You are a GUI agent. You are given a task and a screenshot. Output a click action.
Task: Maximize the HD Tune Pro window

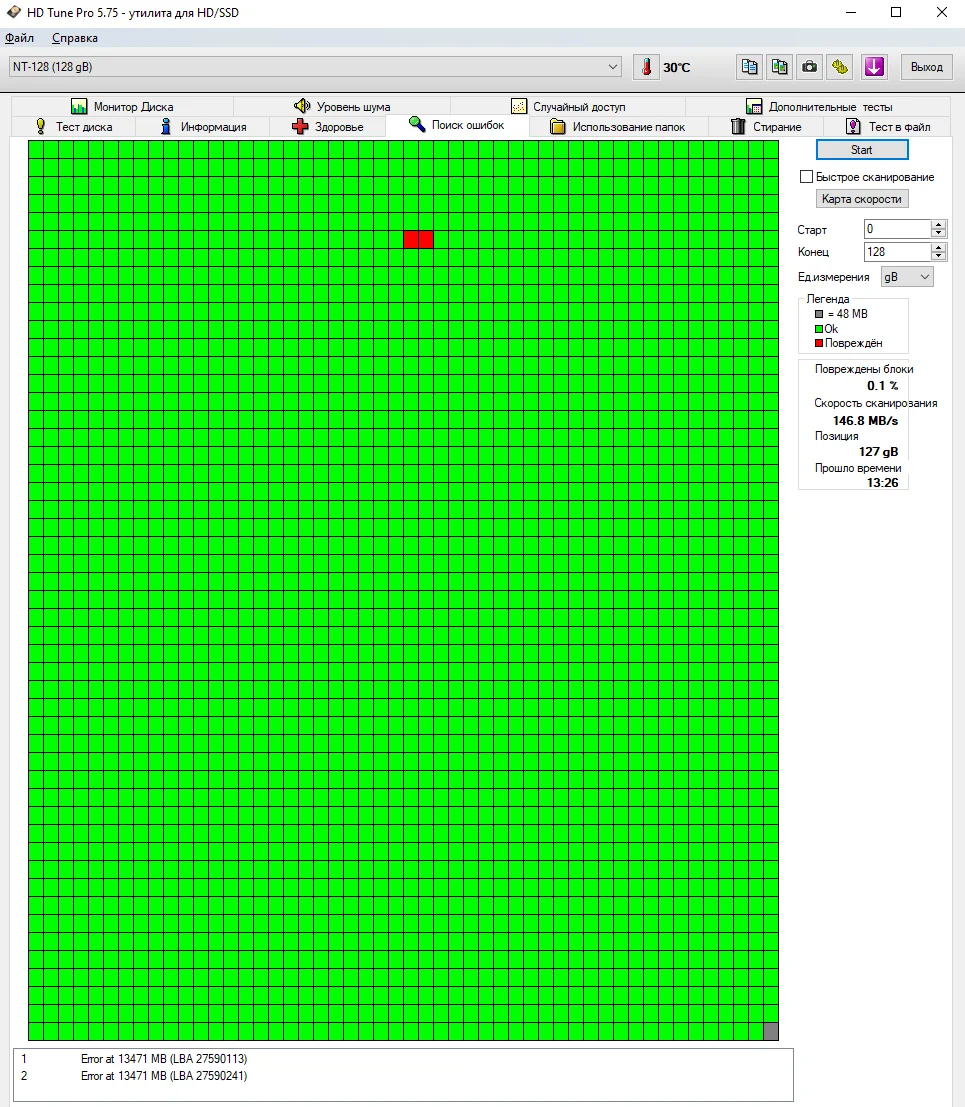coord(896,12)
